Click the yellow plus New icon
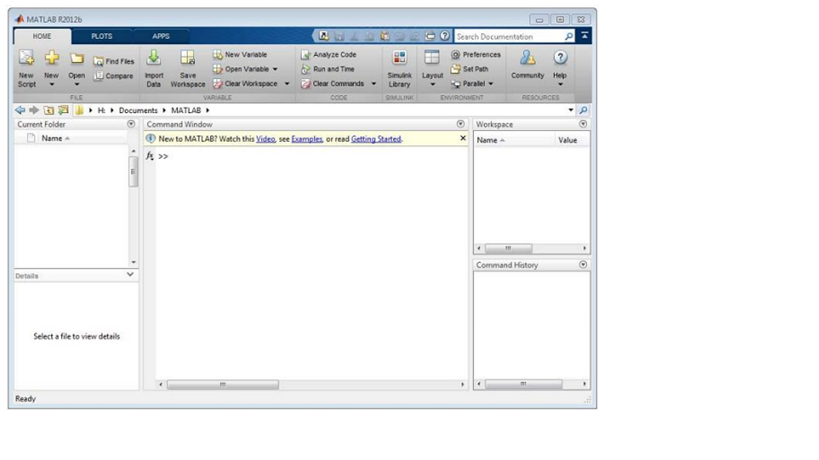Screen dimensions: 819x460 click(51, 58)
